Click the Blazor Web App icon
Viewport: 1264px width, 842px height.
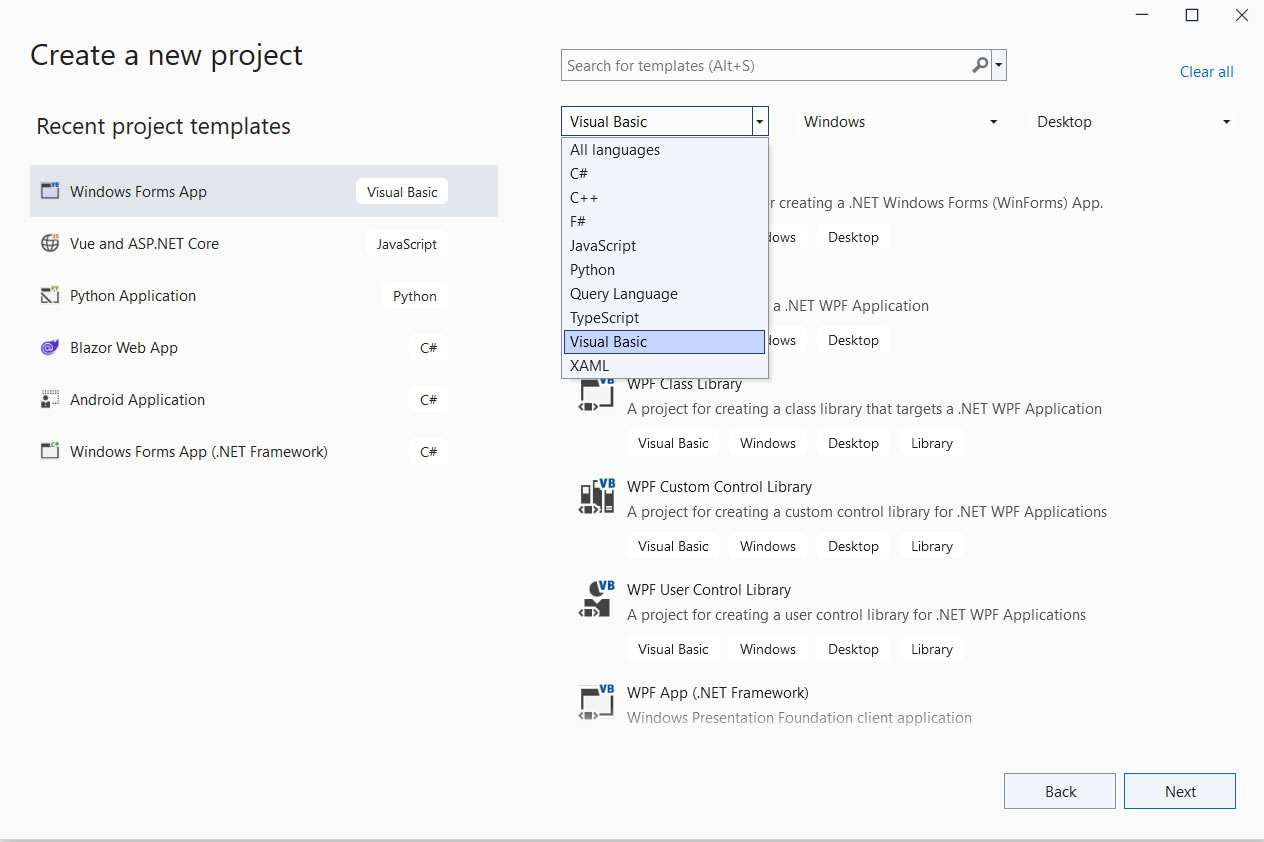(50, 347)
